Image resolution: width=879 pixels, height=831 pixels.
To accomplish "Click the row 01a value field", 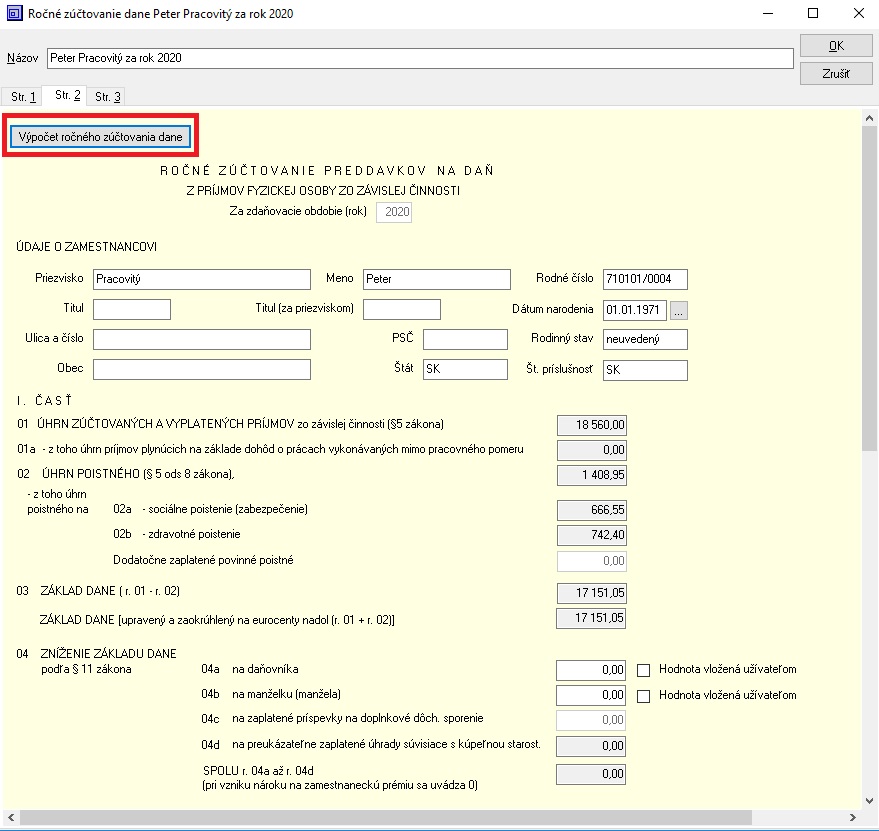I will 591,450.
